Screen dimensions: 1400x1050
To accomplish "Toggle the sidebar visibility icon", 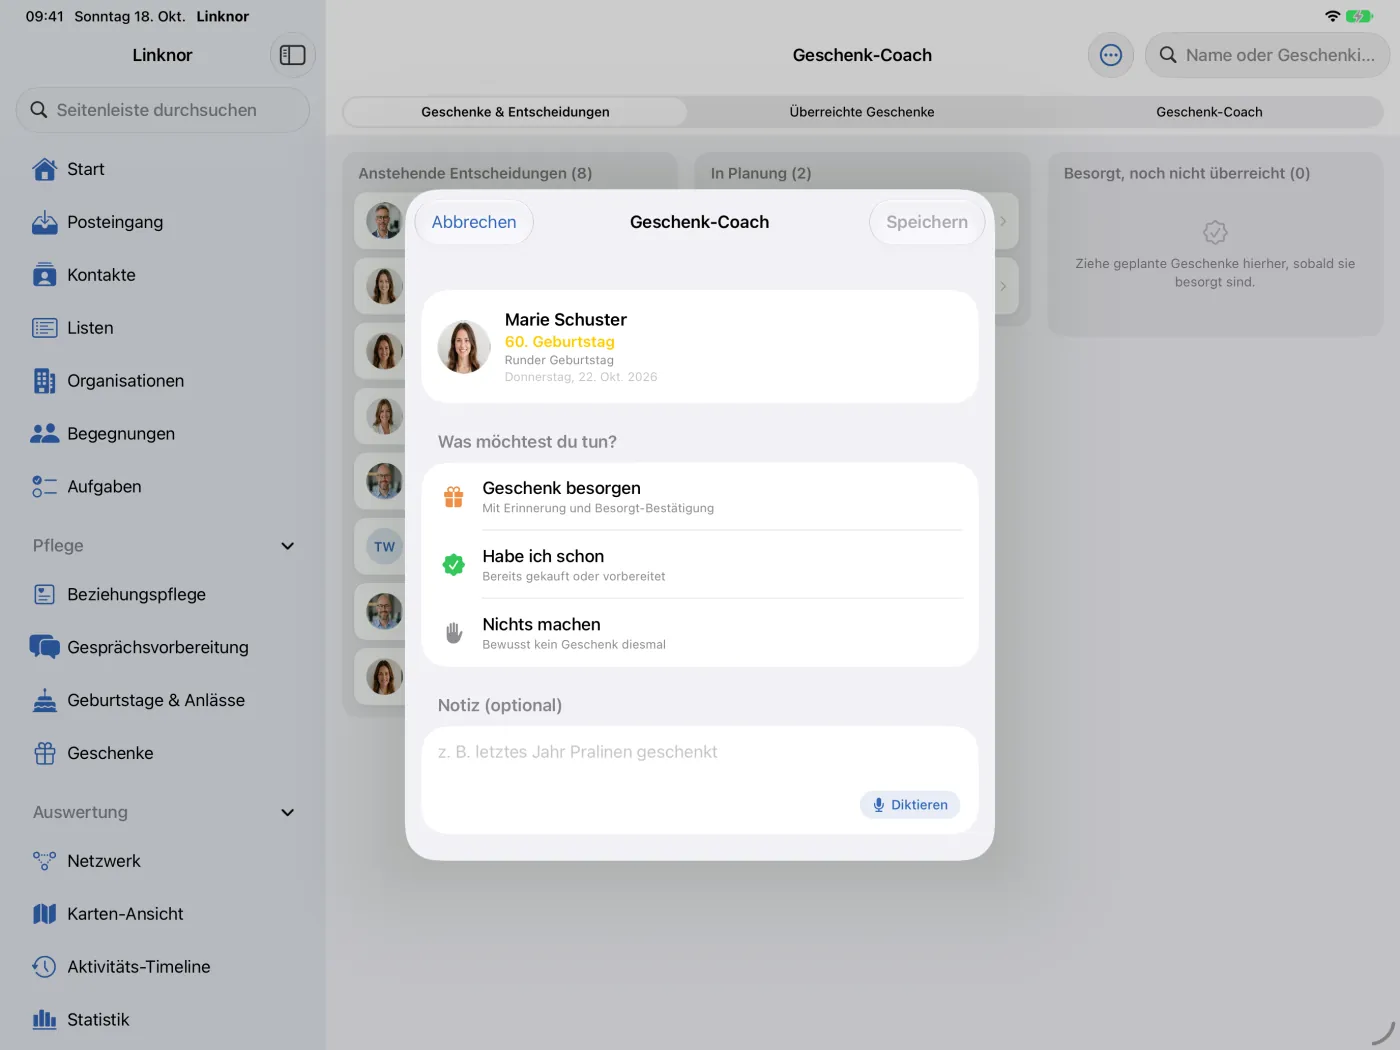I will pyautogui.click(x=292, y=55).
